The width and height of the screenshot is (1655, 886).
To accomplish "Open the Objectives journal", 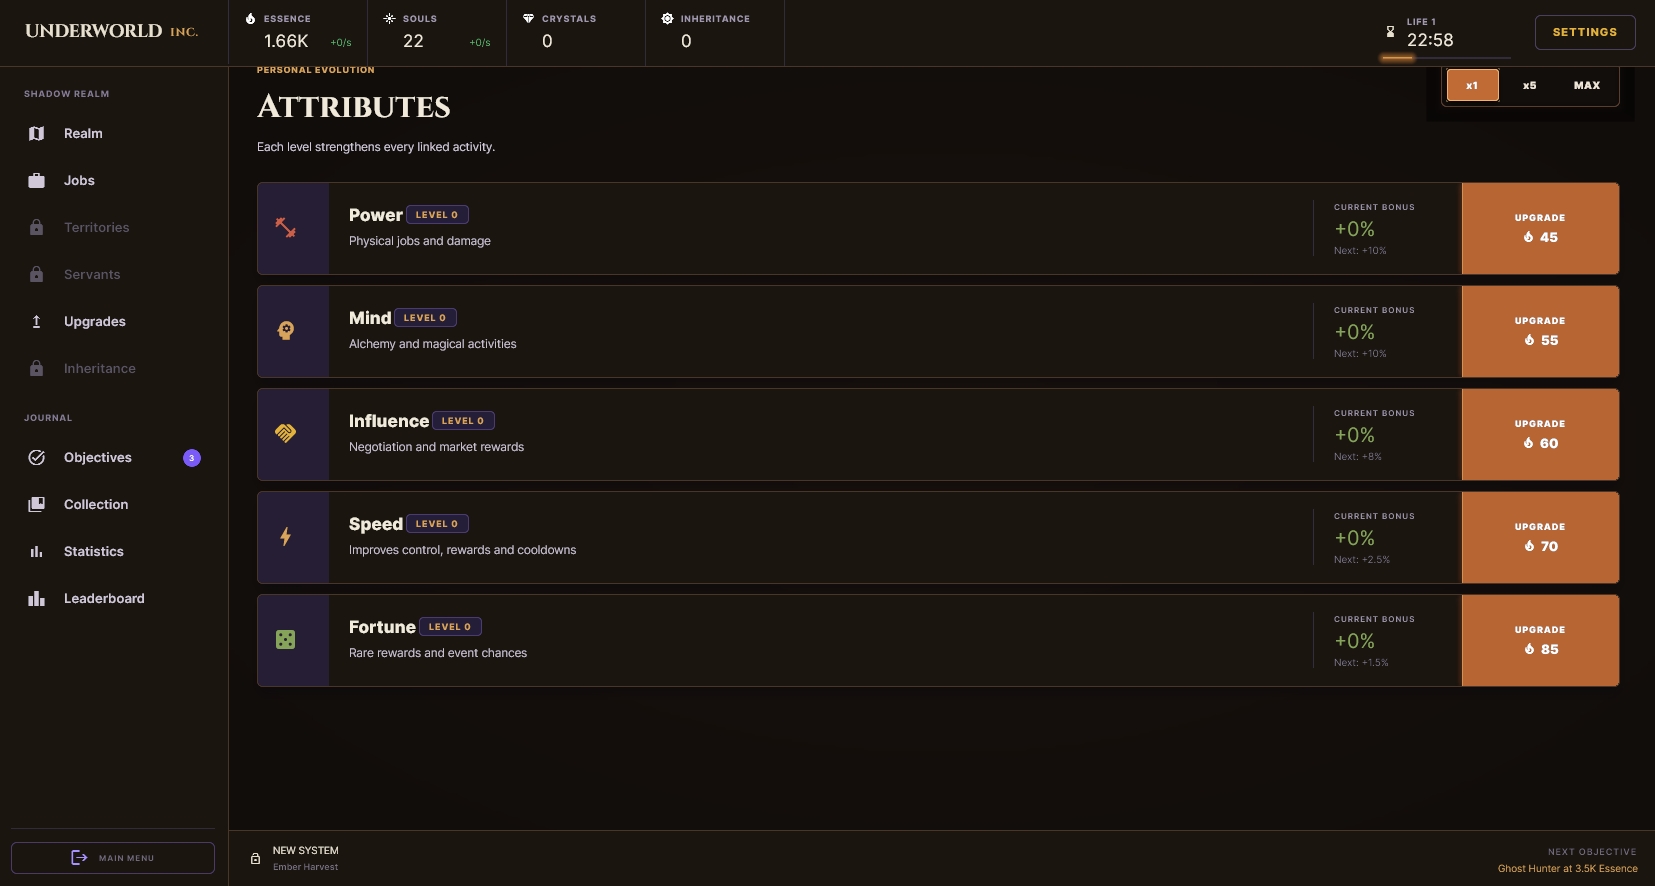I will (113, 458).
